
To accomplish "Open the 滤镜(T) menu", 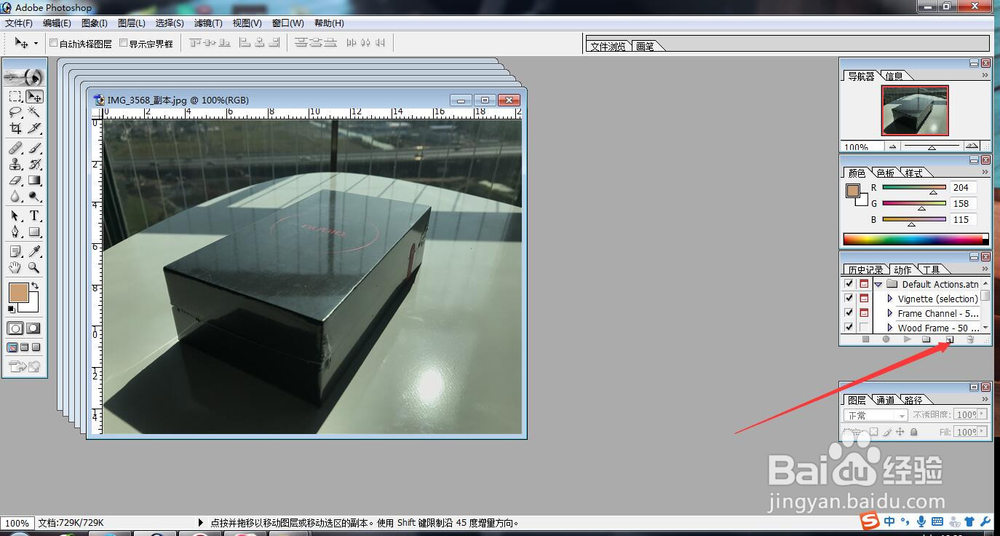I will (x=208, y=23).
